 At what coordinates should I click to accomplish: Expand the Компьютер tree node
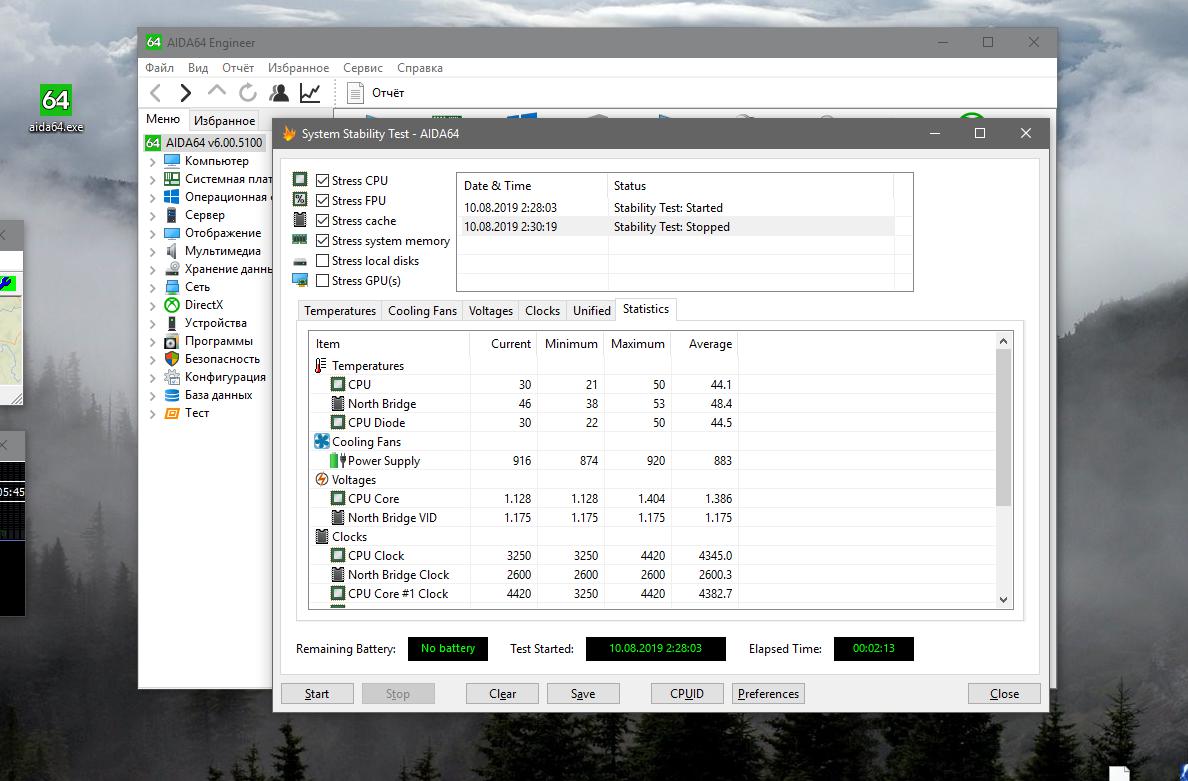pos(153,162)
